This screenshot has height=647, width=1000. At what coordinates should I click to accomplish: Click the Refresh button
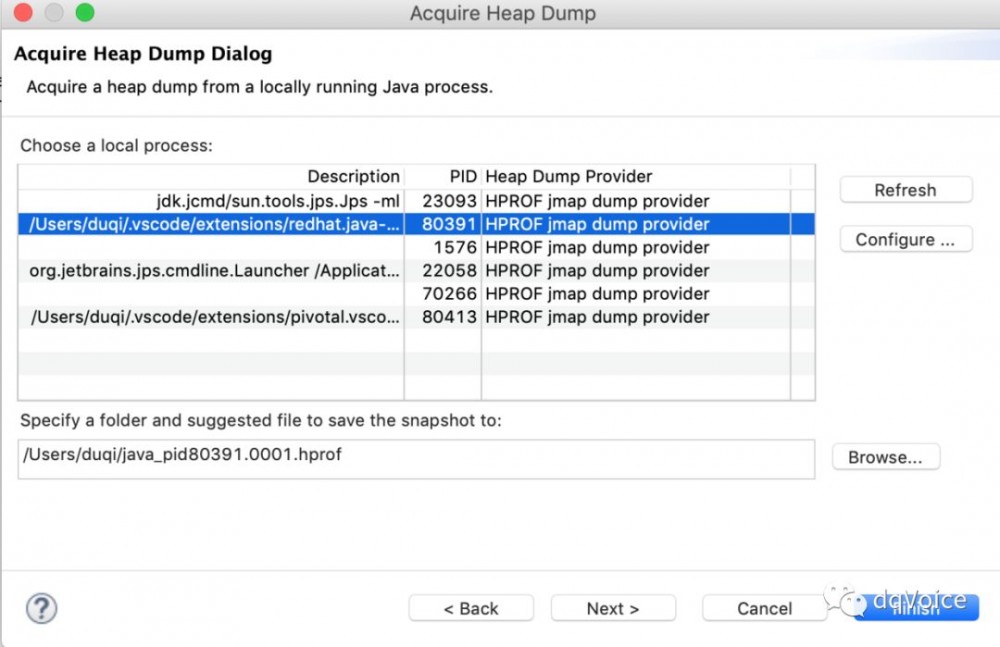point(905,190)
